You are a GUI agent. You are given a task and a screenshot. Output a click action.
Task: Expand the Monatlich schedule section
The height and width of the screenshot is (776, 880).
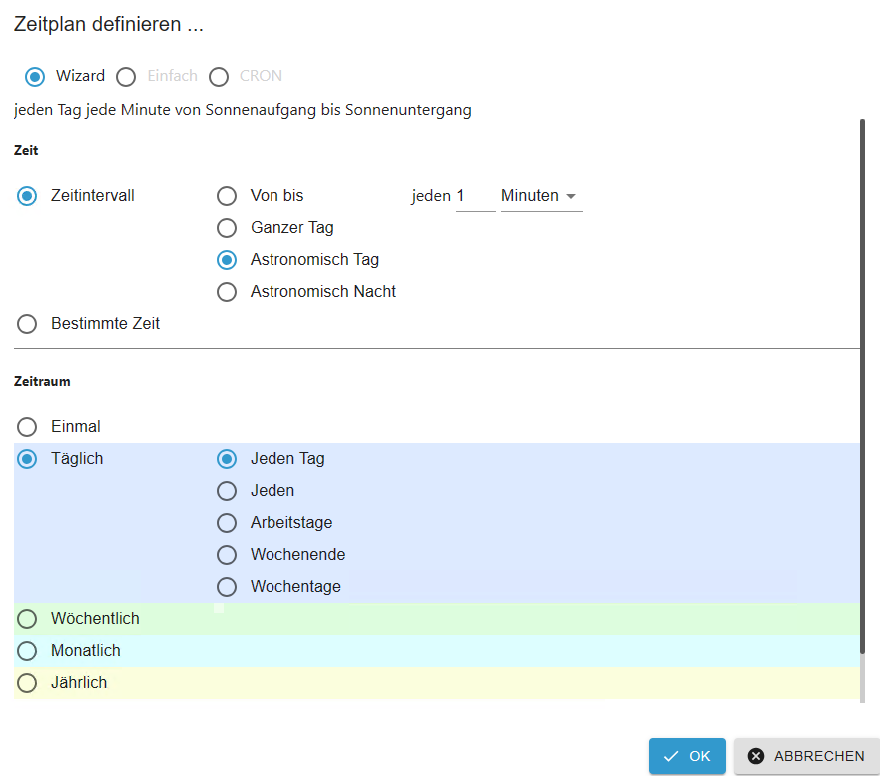28,651
